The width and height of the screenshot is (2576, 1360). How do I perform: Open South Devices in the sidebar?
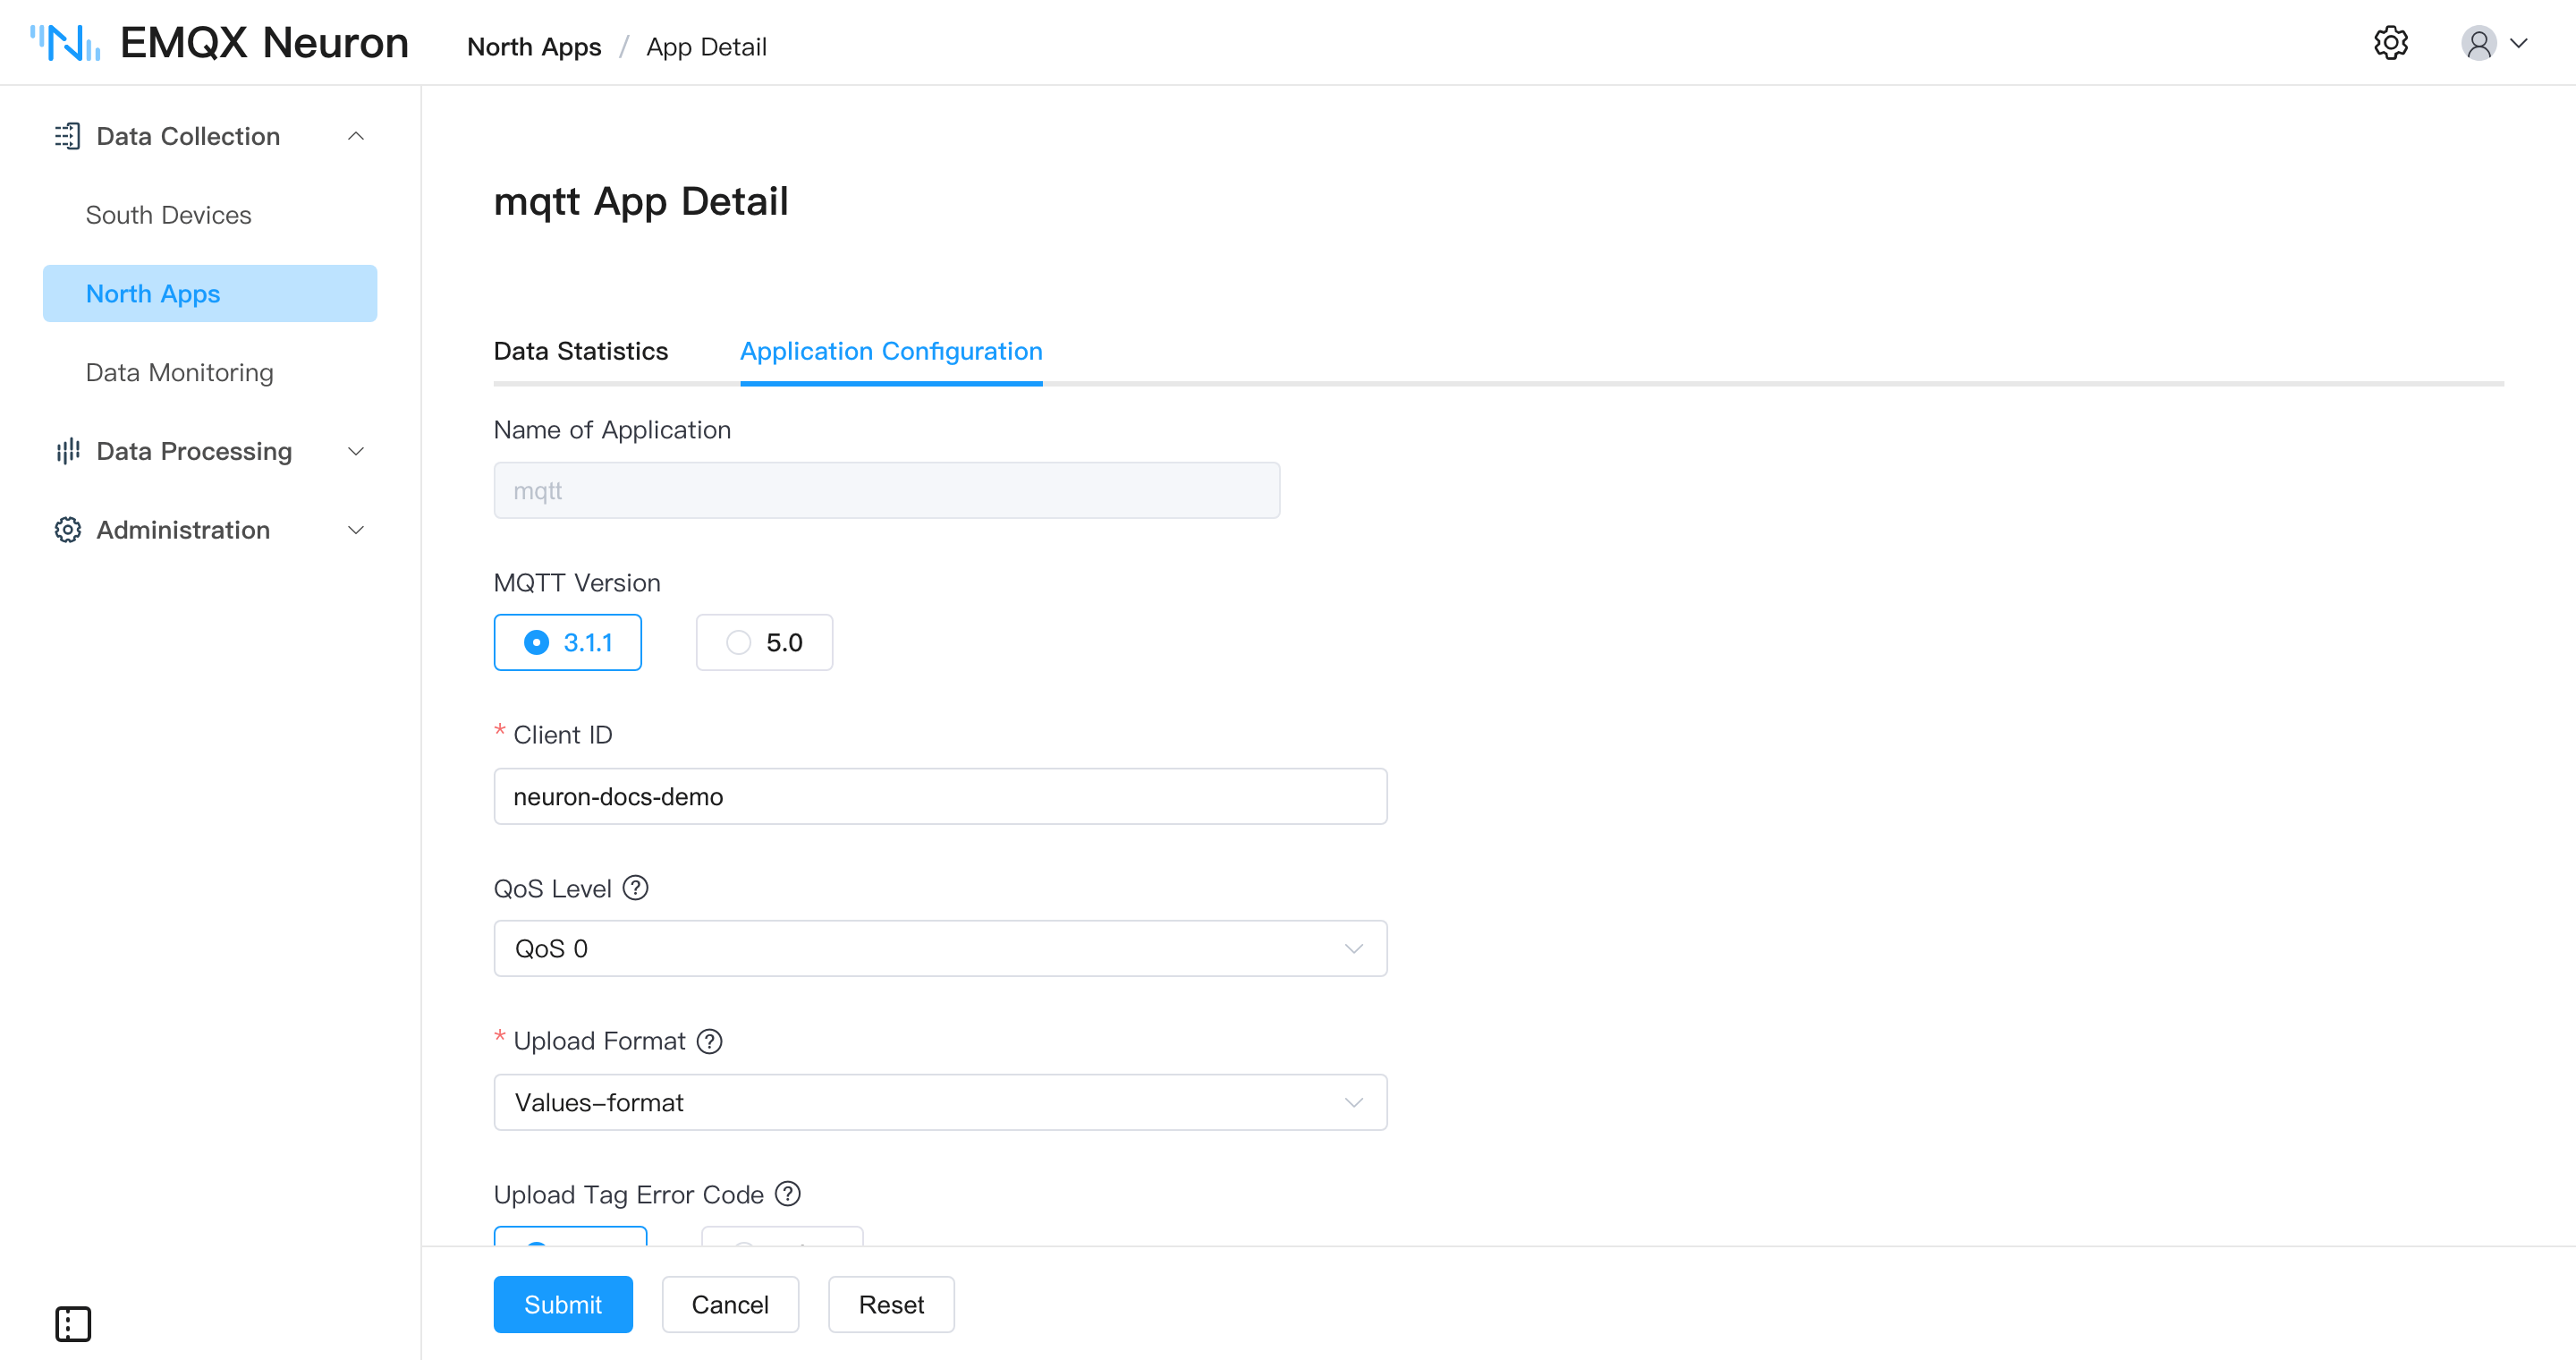pos(168,215)
